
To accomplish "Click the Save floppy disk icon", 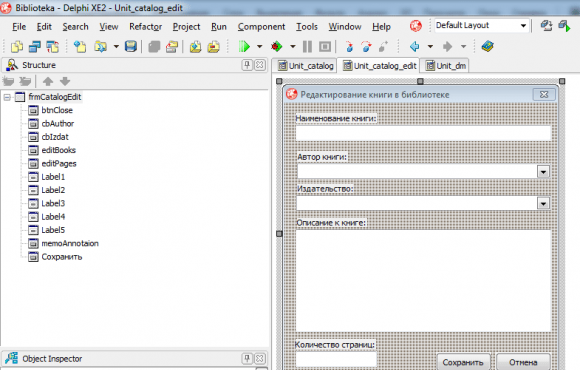I will pyautogui.click(x=131, y=47).
